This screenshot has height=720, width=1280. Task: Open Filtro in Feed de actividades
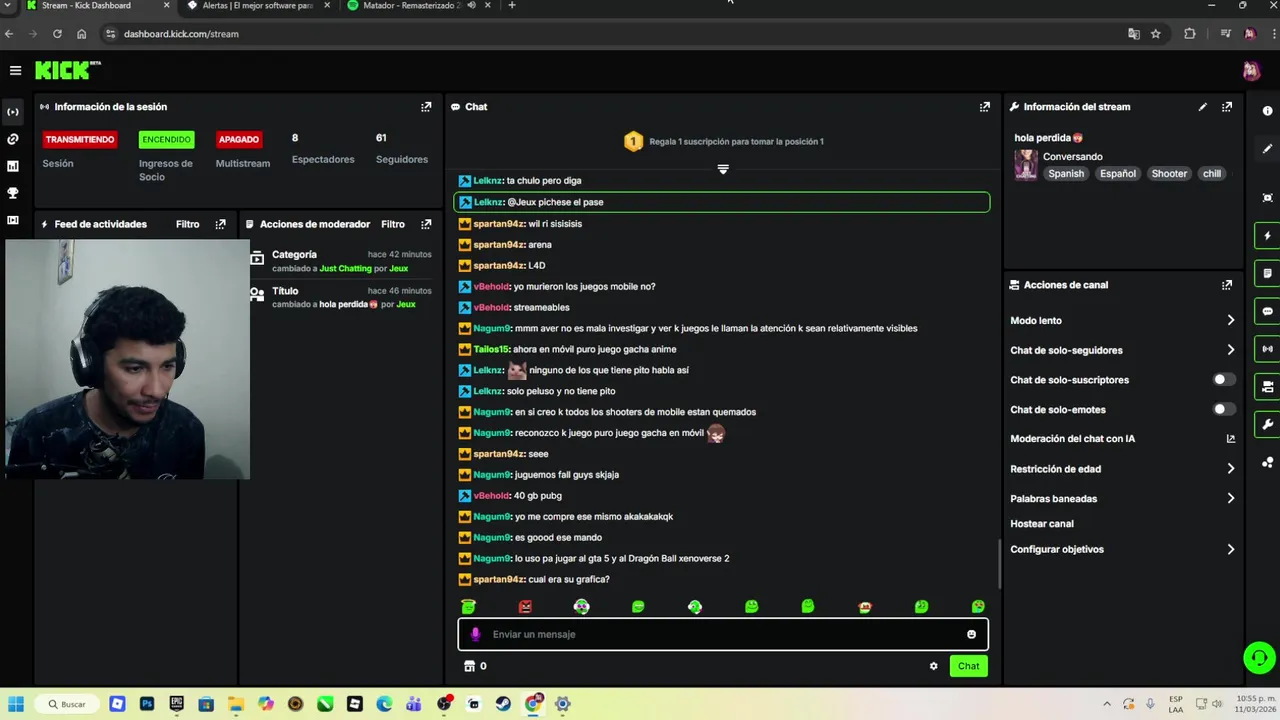tap(187, 224)
